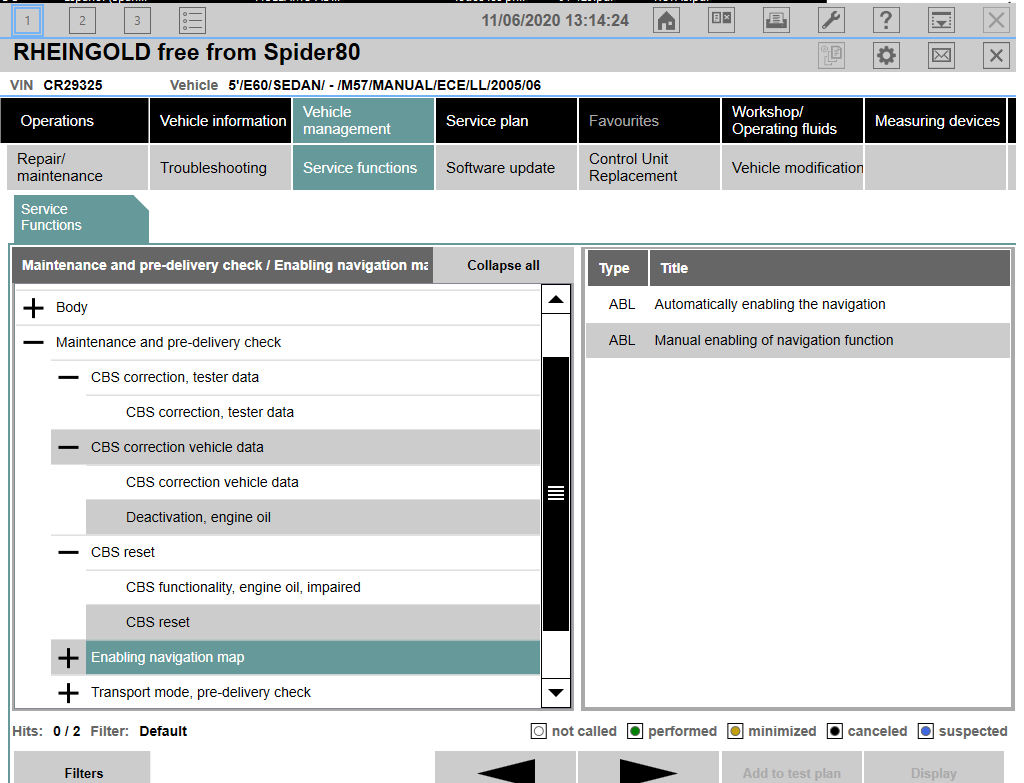Close the RHEINGOLD session with X
The image size is (1024, 783).
(996, 56)
